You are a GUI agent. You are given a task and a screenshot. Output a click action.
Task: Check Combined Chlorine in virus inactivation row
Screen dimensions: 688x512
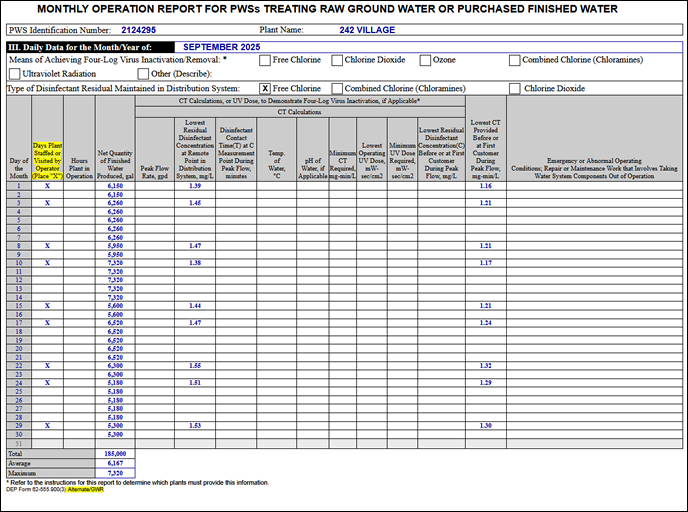(x=514, y=60)
